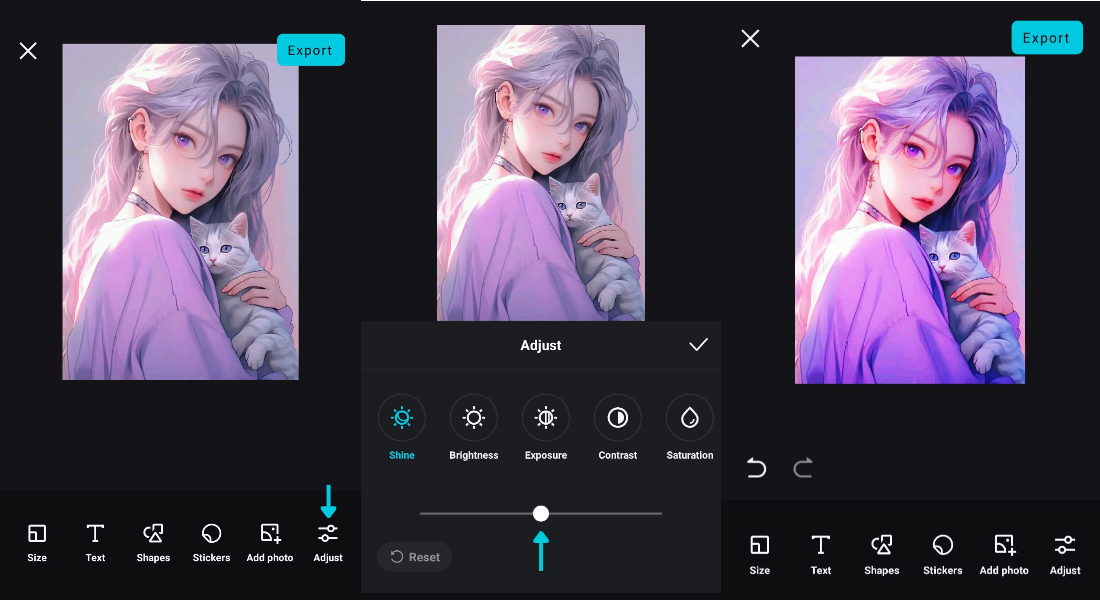Select the Brightness adjustment icon
The width and height of the screenshot is (1100, 600).
pos(473,417)
